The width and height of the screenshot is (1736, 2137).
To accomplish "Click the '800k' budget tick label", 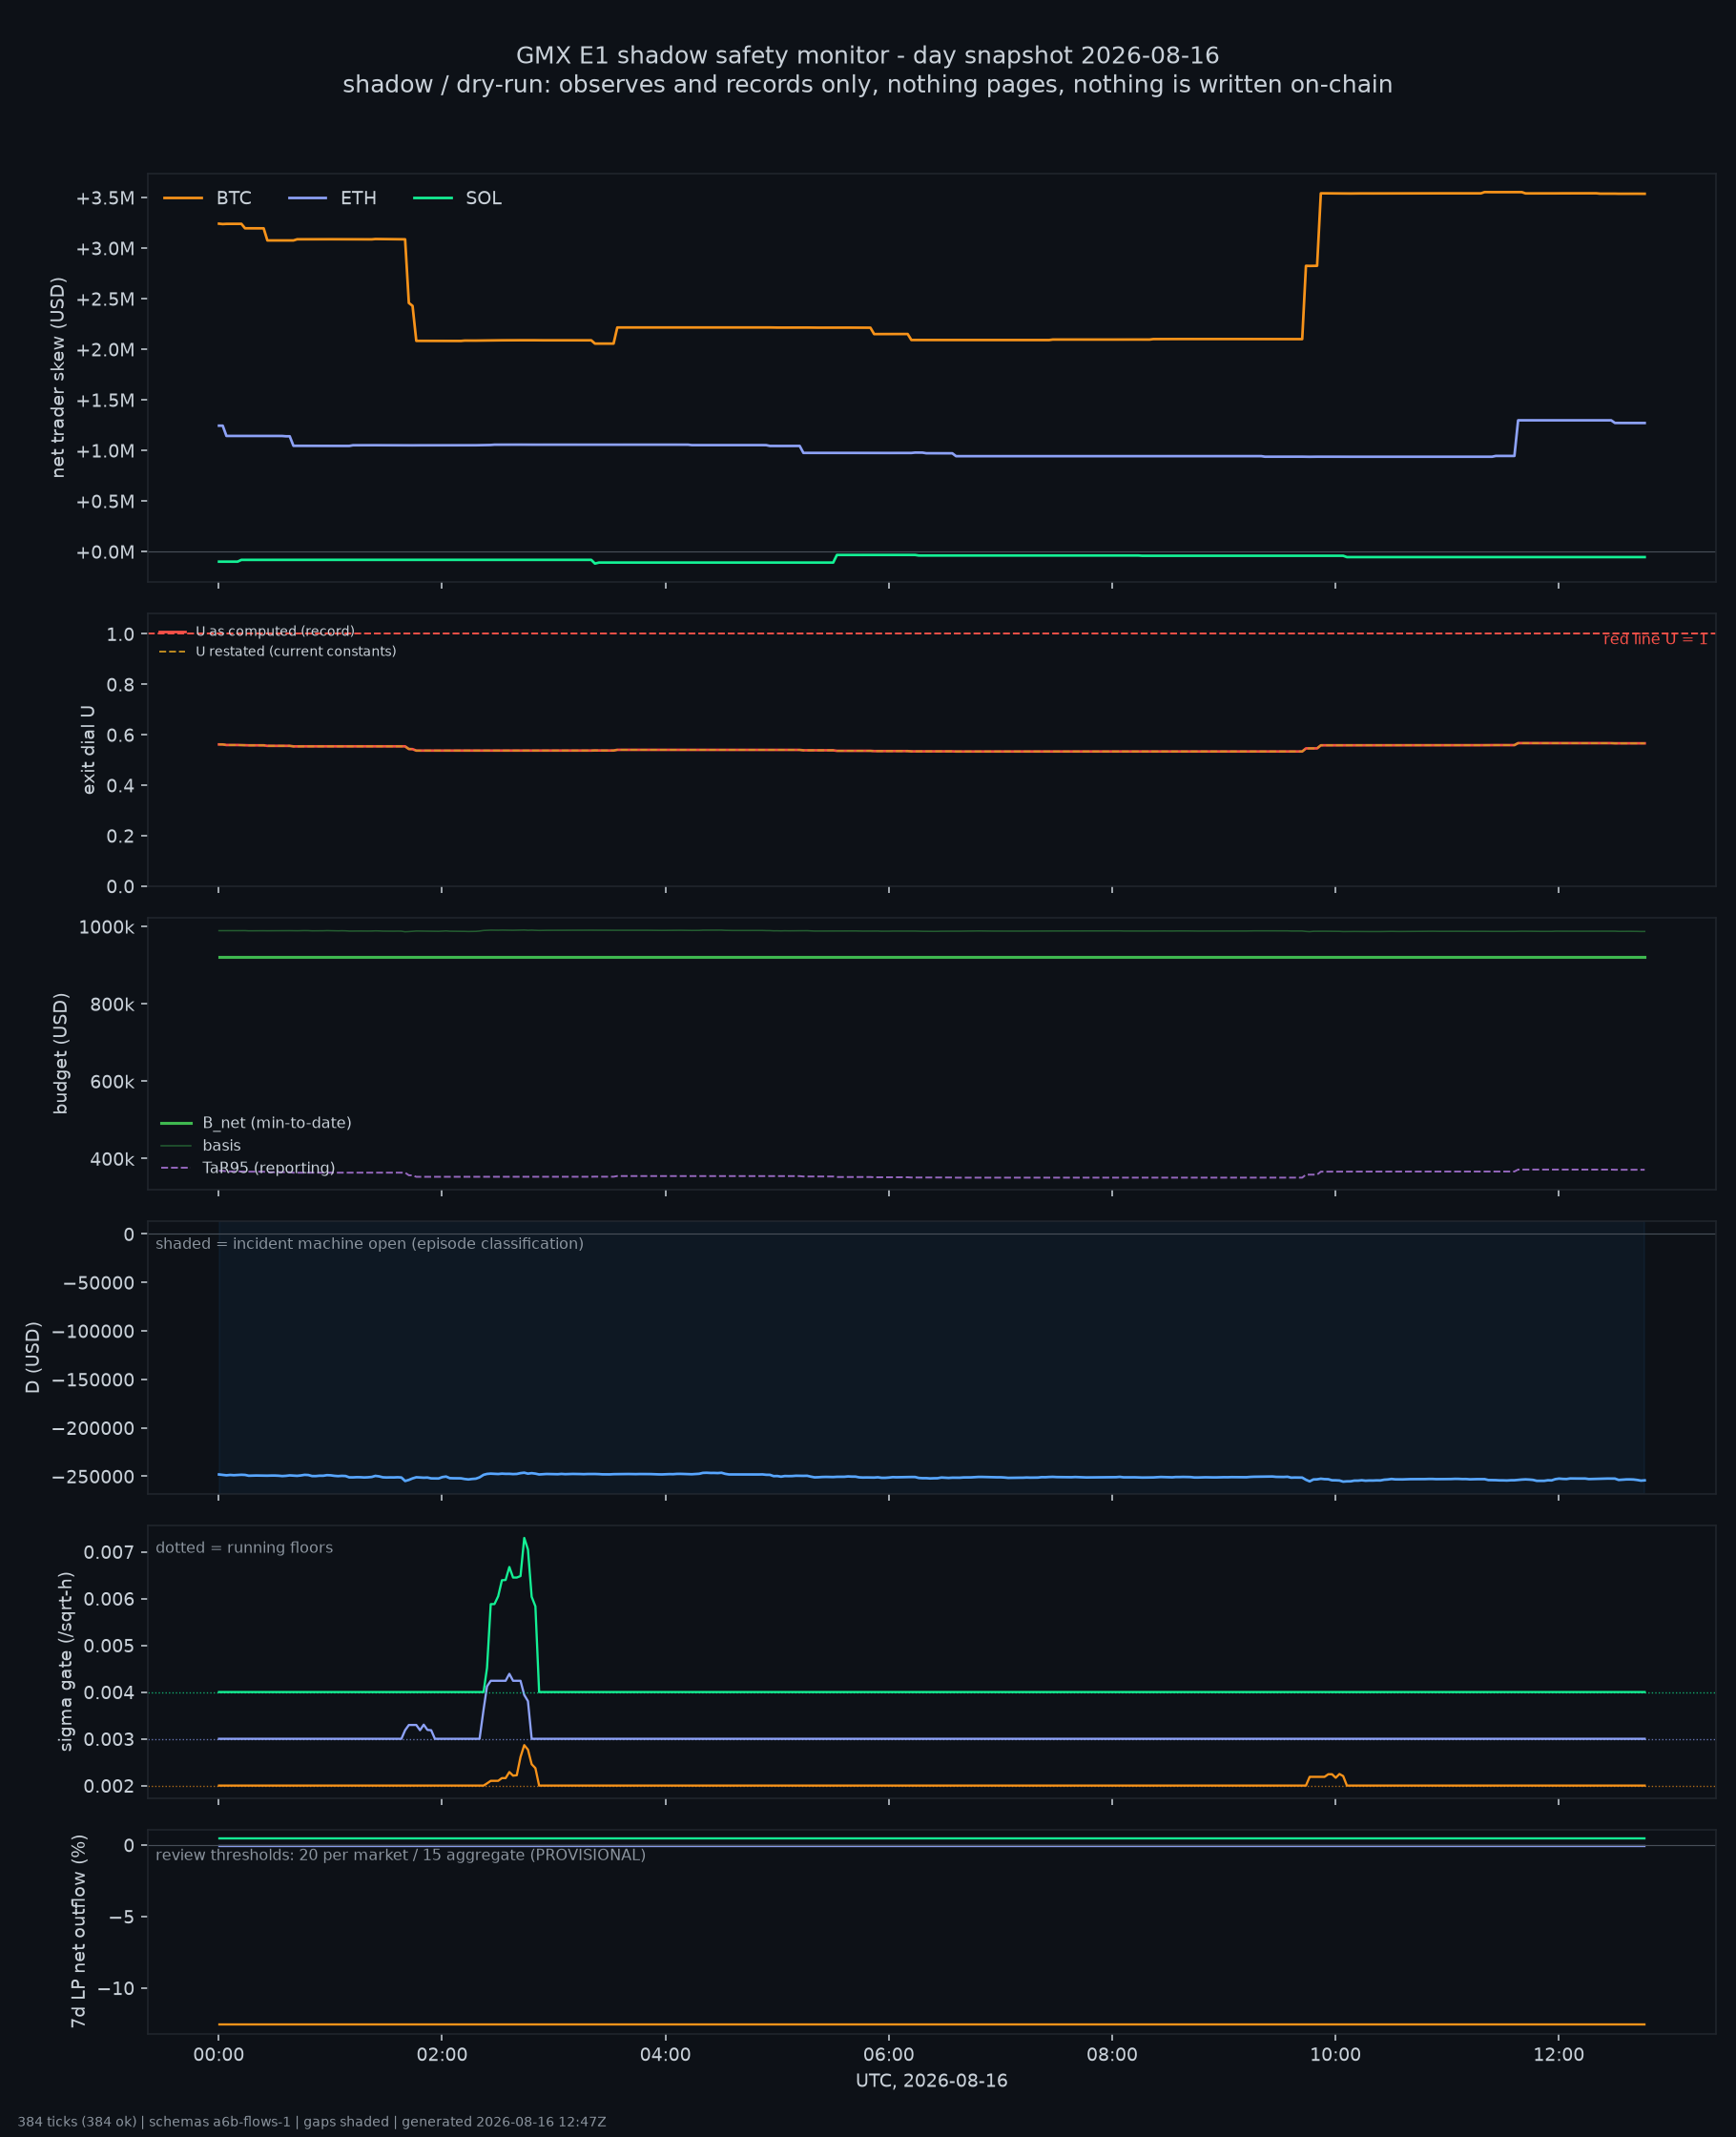I will click(112, 1005).
